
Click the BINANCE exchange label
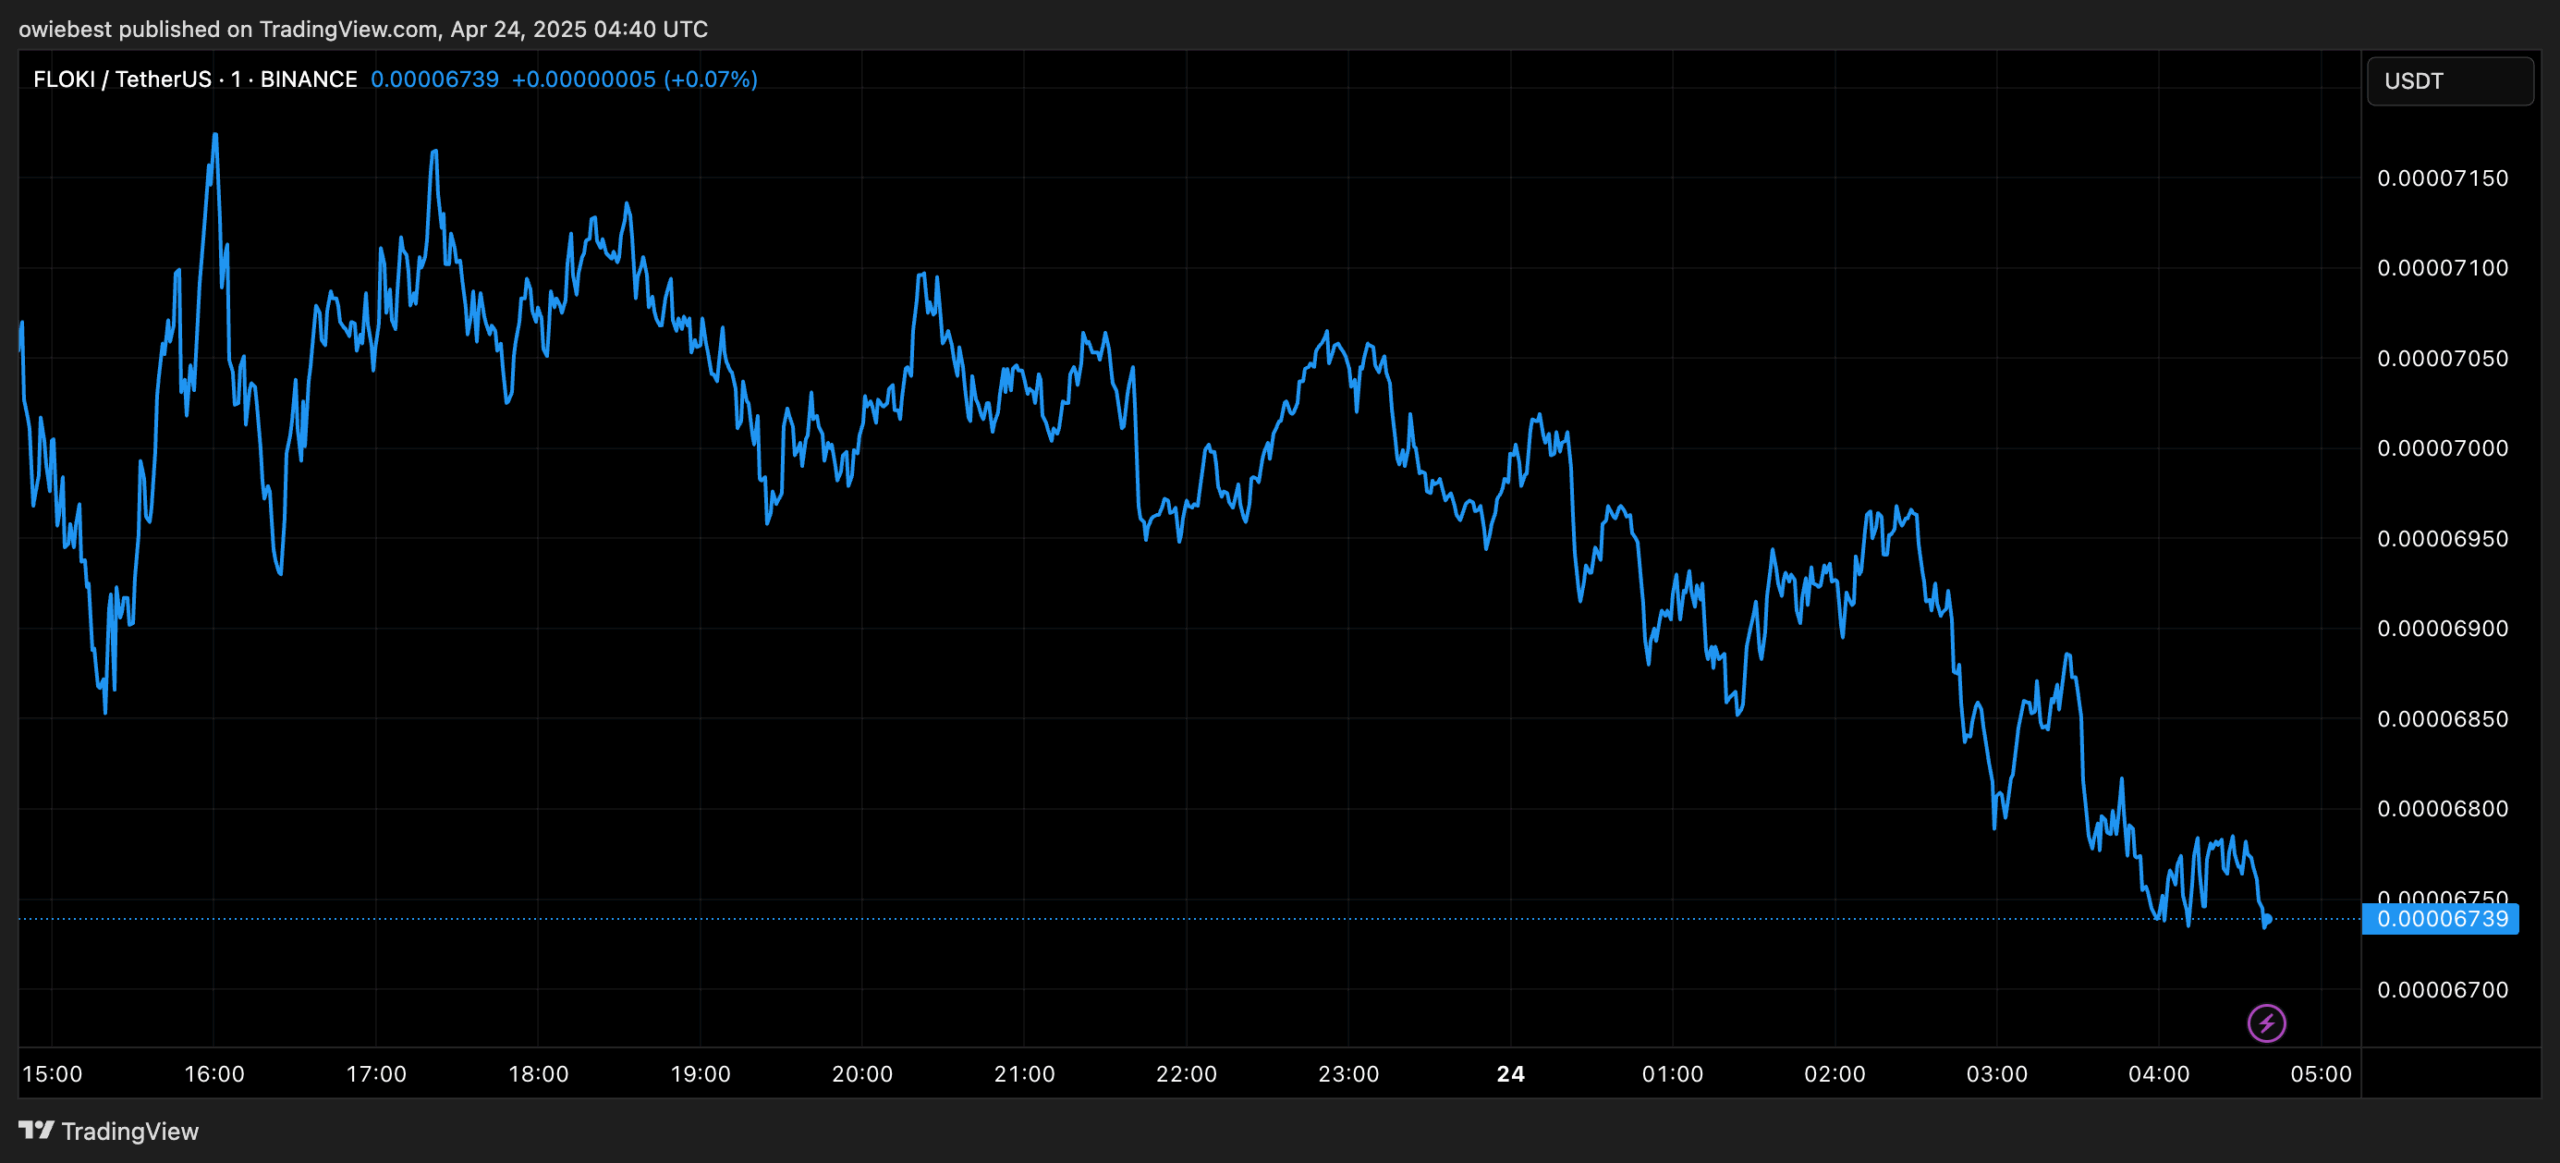point(308,79)
